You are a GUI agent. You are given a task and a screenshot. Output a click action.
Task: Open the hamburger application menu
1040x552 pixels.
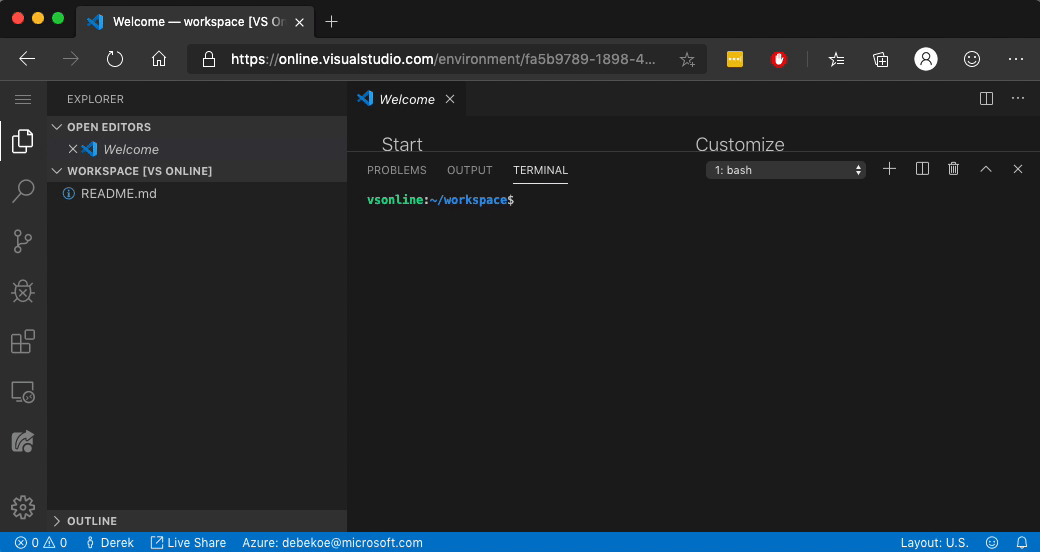click(x=23, y=100)
